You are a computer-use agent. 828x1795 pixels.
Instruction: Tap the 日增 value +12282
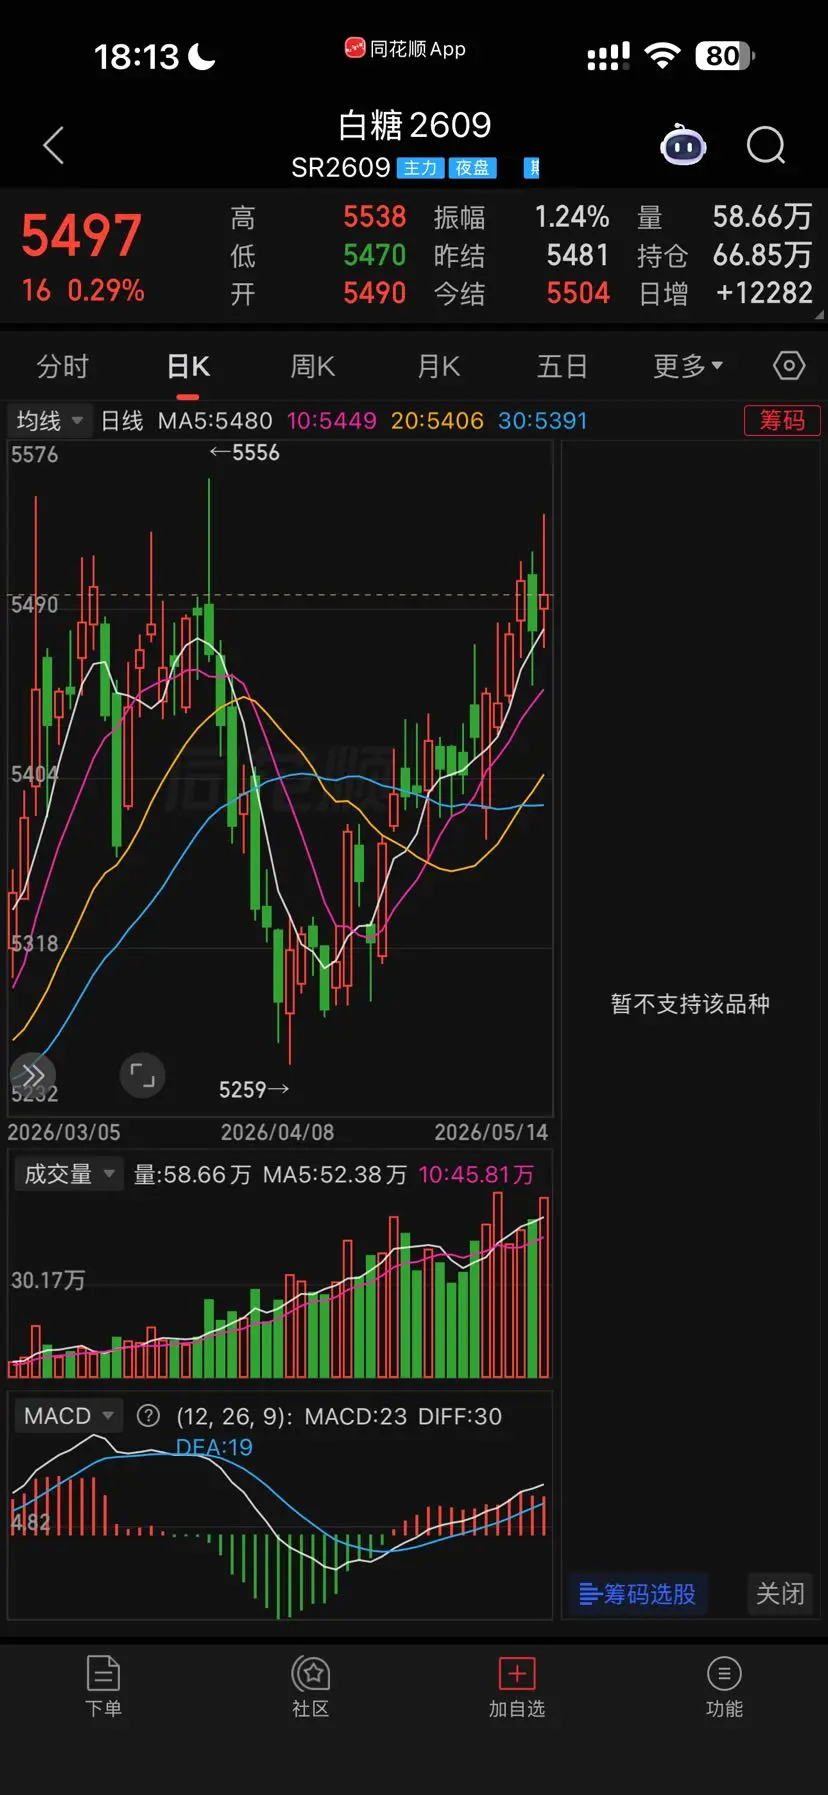point(765,293)
